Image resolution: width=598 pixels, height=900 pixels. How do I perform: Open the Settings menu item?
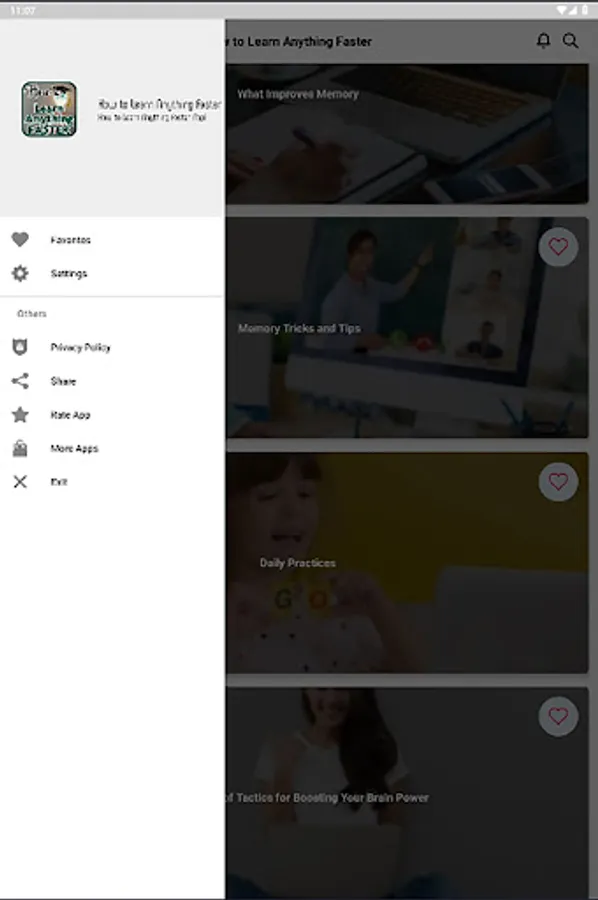point(112,274)
